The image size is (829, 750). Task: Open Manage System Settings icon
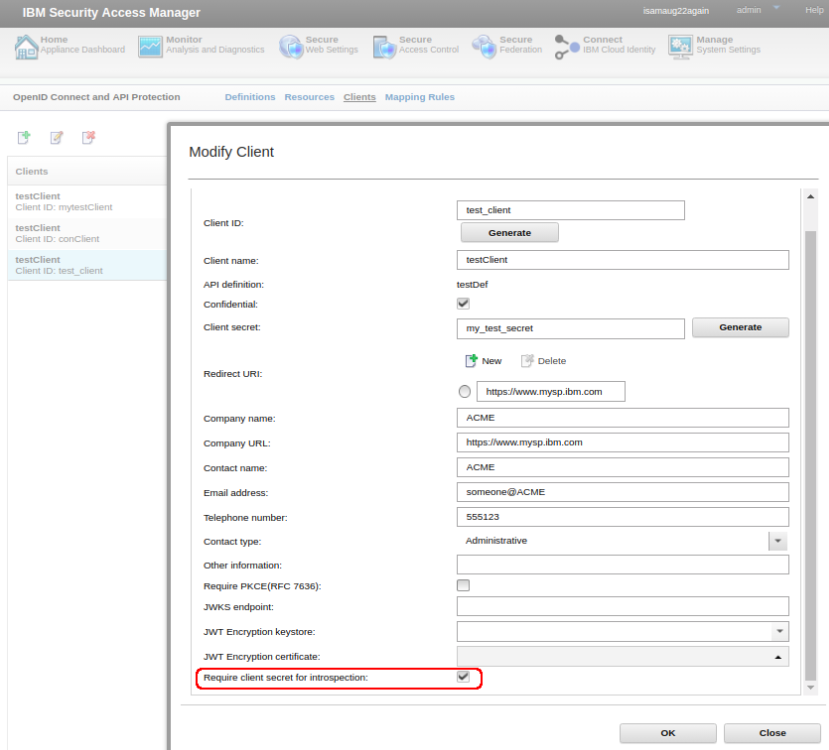[680, 47]
